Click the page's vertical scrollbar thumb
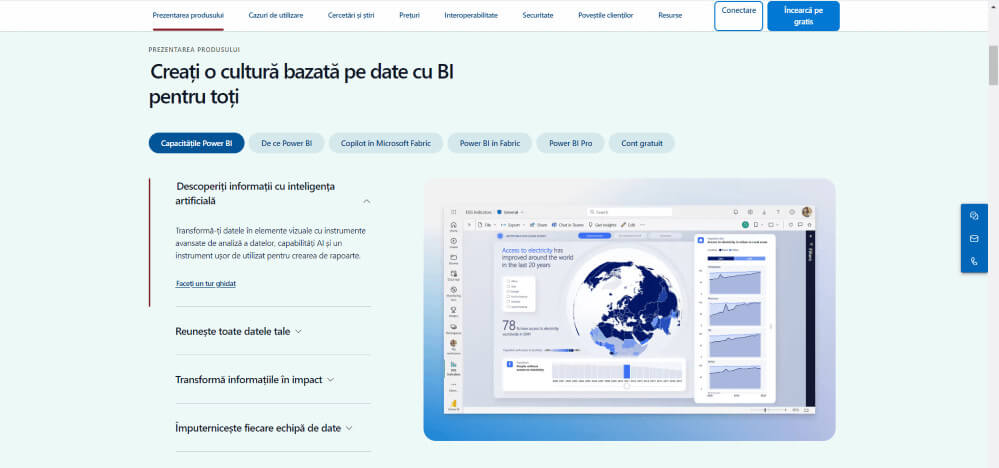The image size is (999, 468). [x=993, y=64]
